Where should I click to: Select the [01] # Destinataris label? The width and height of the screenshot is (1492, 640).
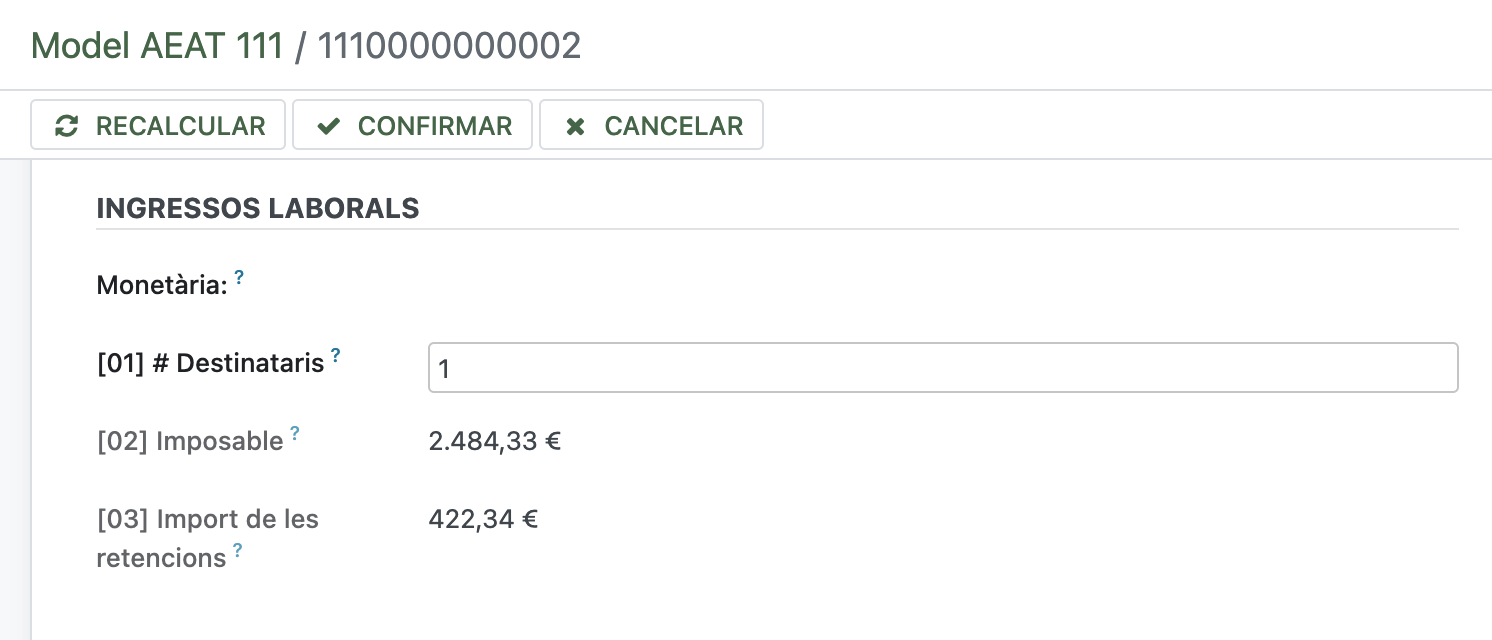tap(210, 363)
